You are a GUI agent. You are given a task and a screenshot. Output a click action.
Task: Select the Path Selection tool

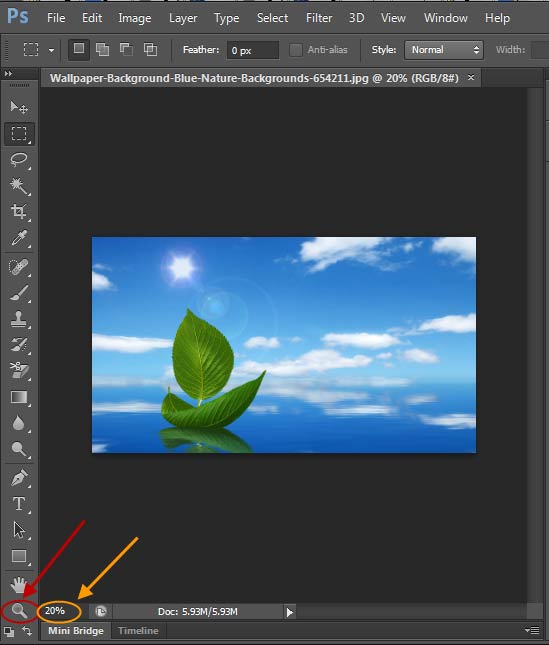tap(19, 530)
